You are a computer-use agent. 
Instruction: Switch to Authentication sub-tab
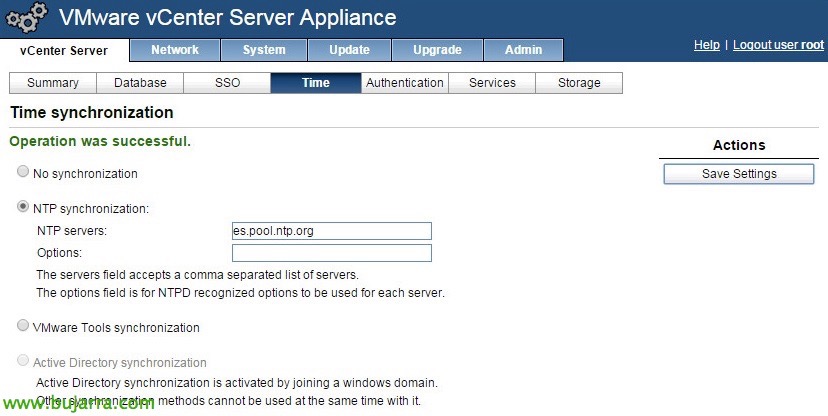405,83
